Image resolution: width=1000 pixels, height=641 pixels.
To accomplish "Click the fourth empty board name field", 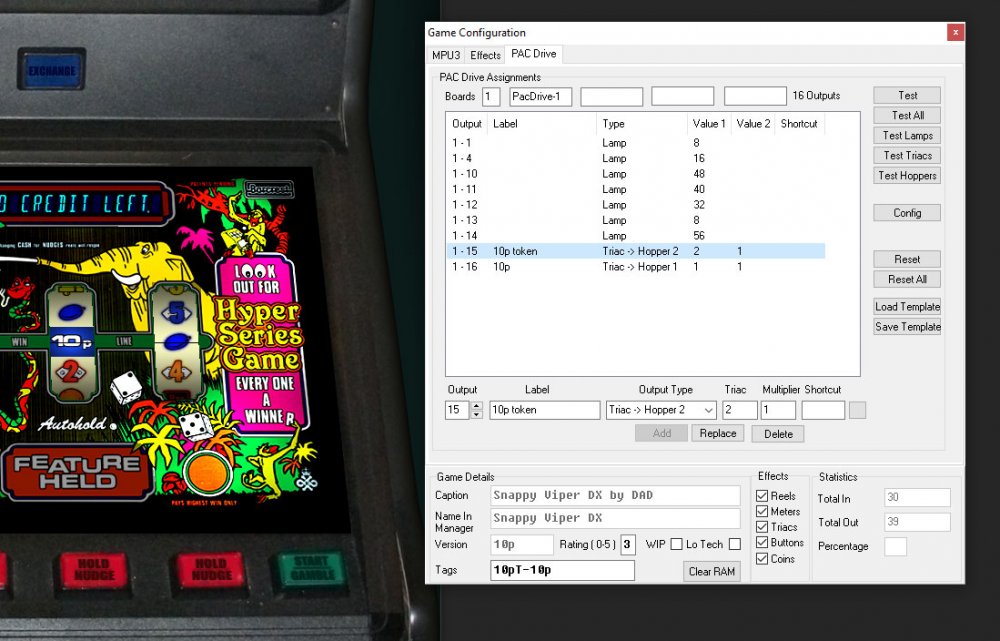I will coord(755,97).
